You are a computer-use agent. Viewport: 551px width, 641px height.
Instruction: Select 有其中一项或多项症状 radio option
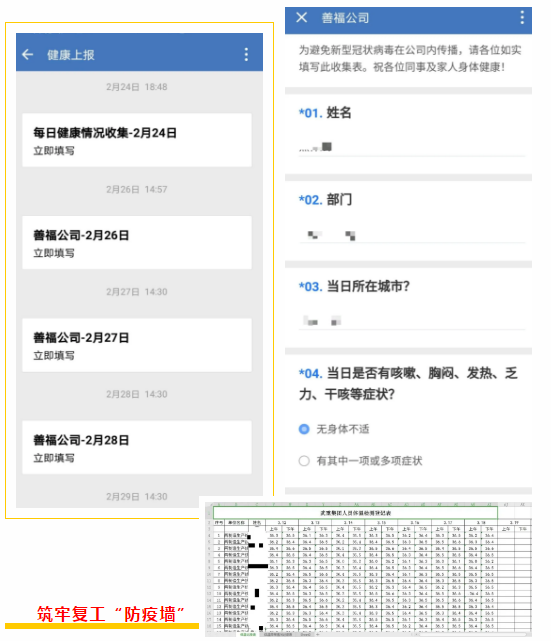[304, 461]
